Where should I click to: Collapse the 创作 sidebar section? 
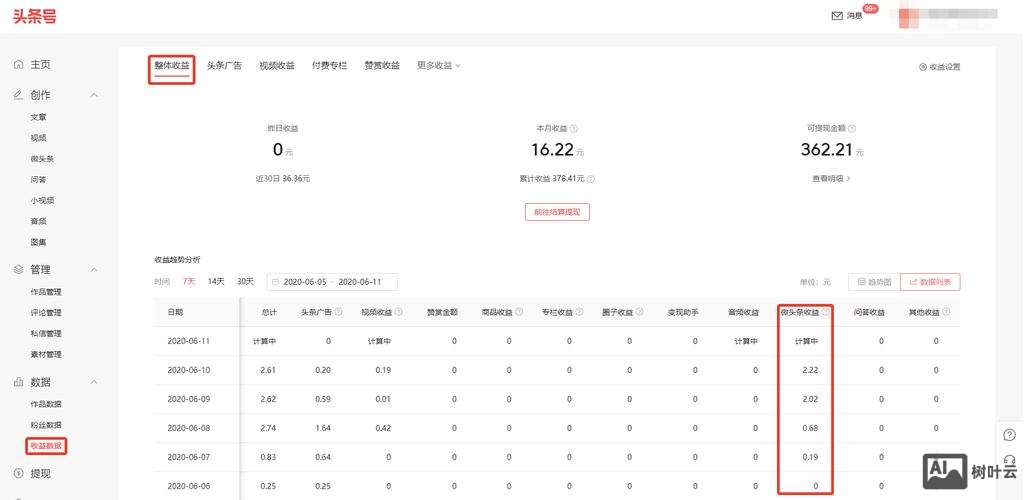pos(94,95)
